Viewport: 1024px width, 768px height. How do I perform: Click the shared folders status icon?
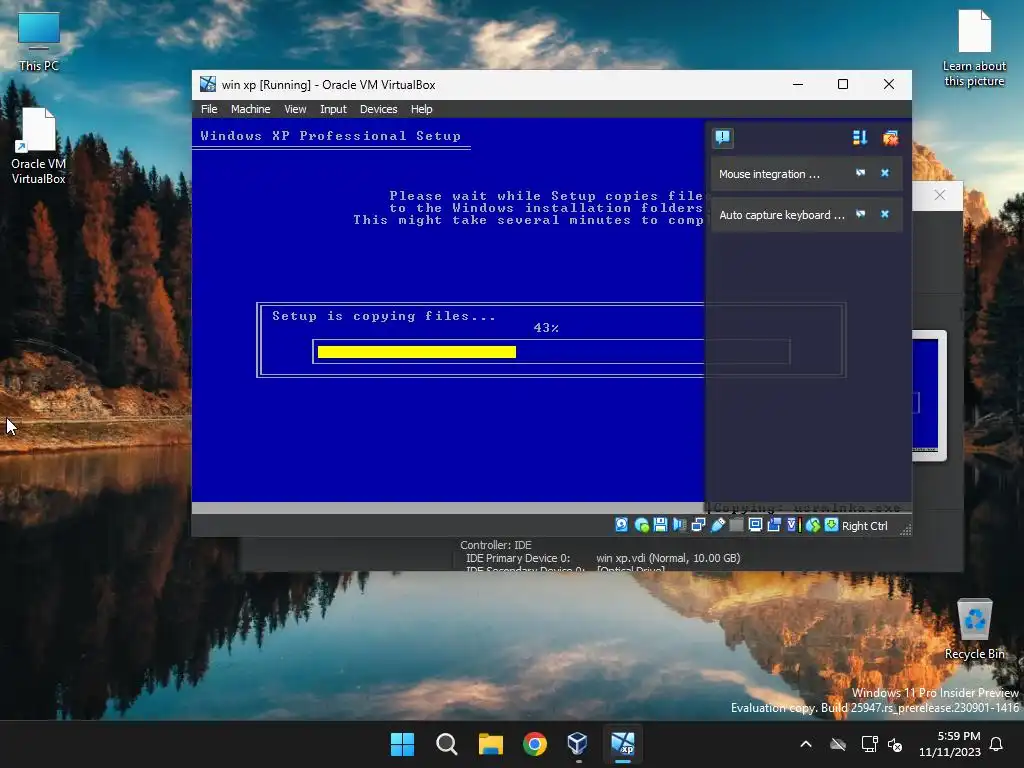coord(736,525)
